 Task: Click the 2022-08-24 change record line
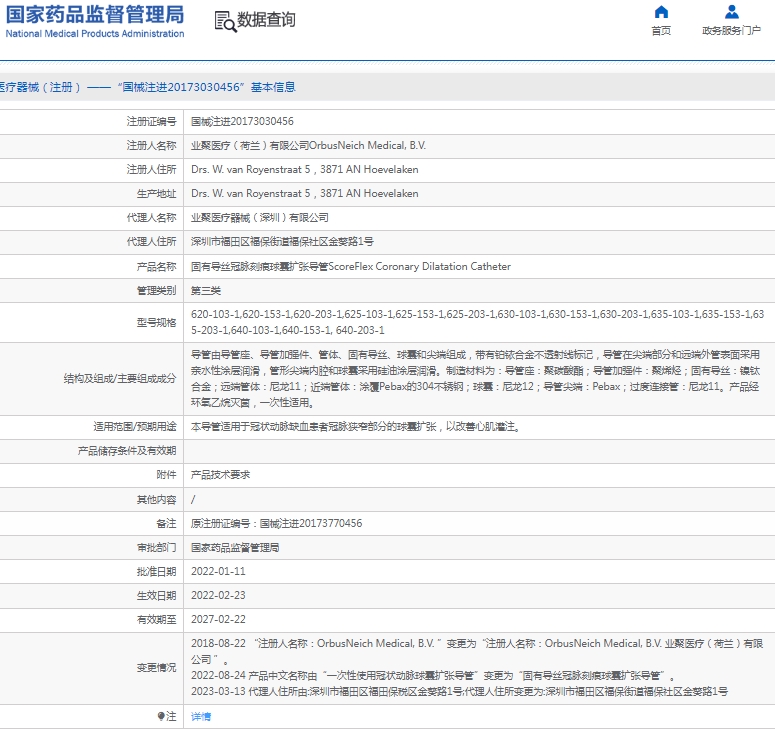point(432,676)
